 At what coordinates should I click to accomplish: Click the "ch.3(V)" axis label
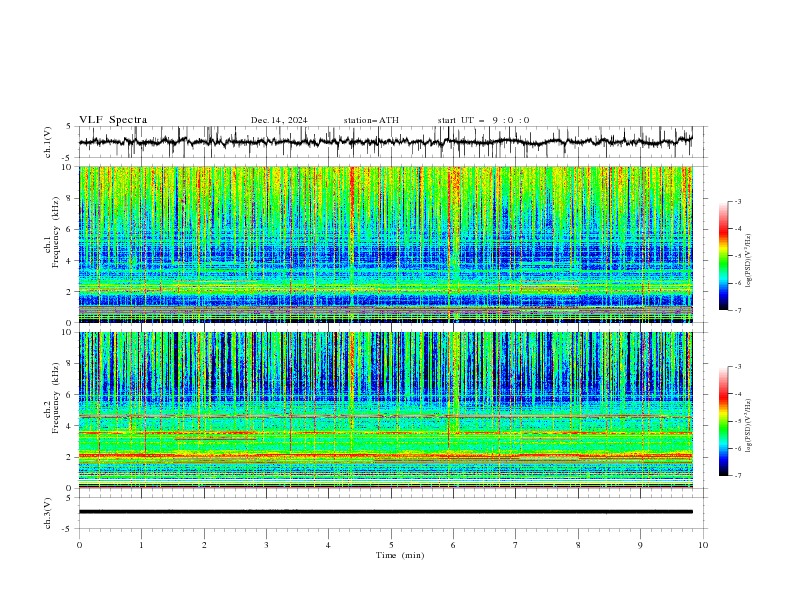pyautogui.click(x=48, y=513)
